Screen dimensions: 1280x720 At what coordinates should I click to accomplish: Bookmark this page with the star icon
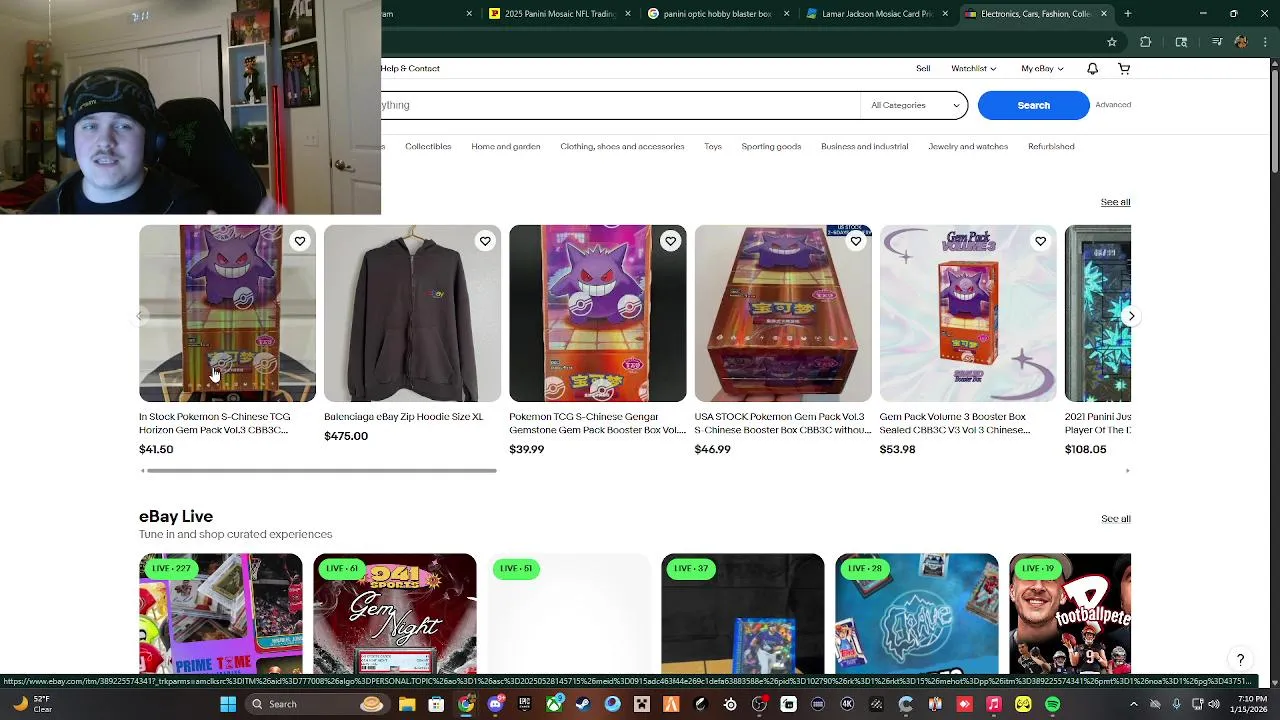pyautogui.click(x=1111, y=42)
